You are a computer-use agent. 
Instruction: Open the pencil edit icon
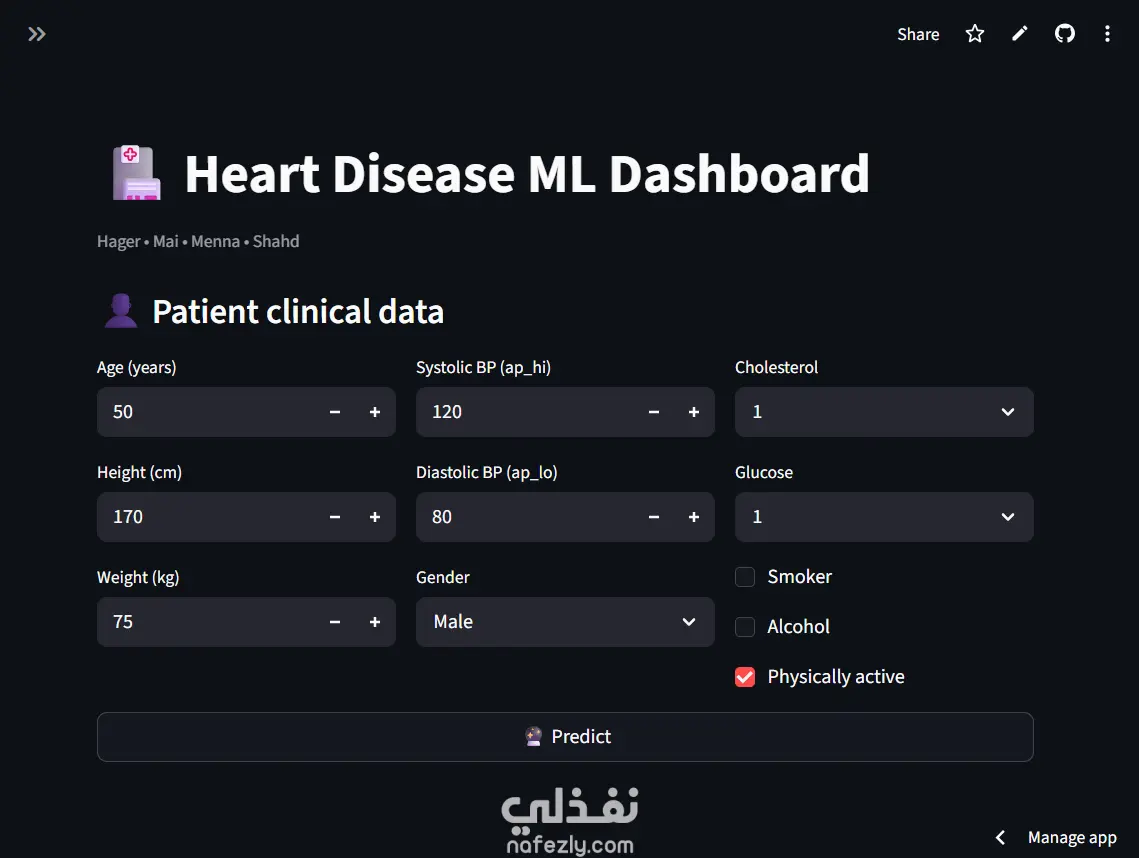click(x=1020, y=34)
